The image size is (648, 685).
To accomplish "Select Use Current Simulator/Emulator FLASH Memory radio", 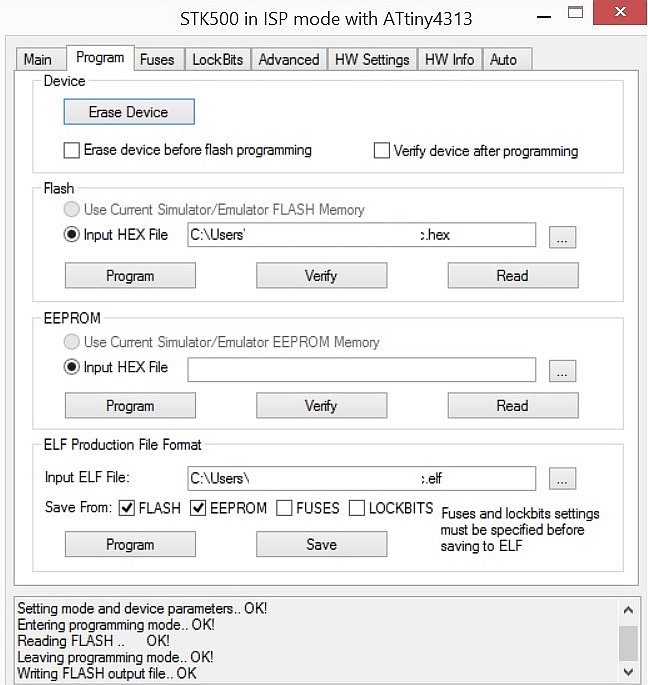I will (x=72, y=209).
